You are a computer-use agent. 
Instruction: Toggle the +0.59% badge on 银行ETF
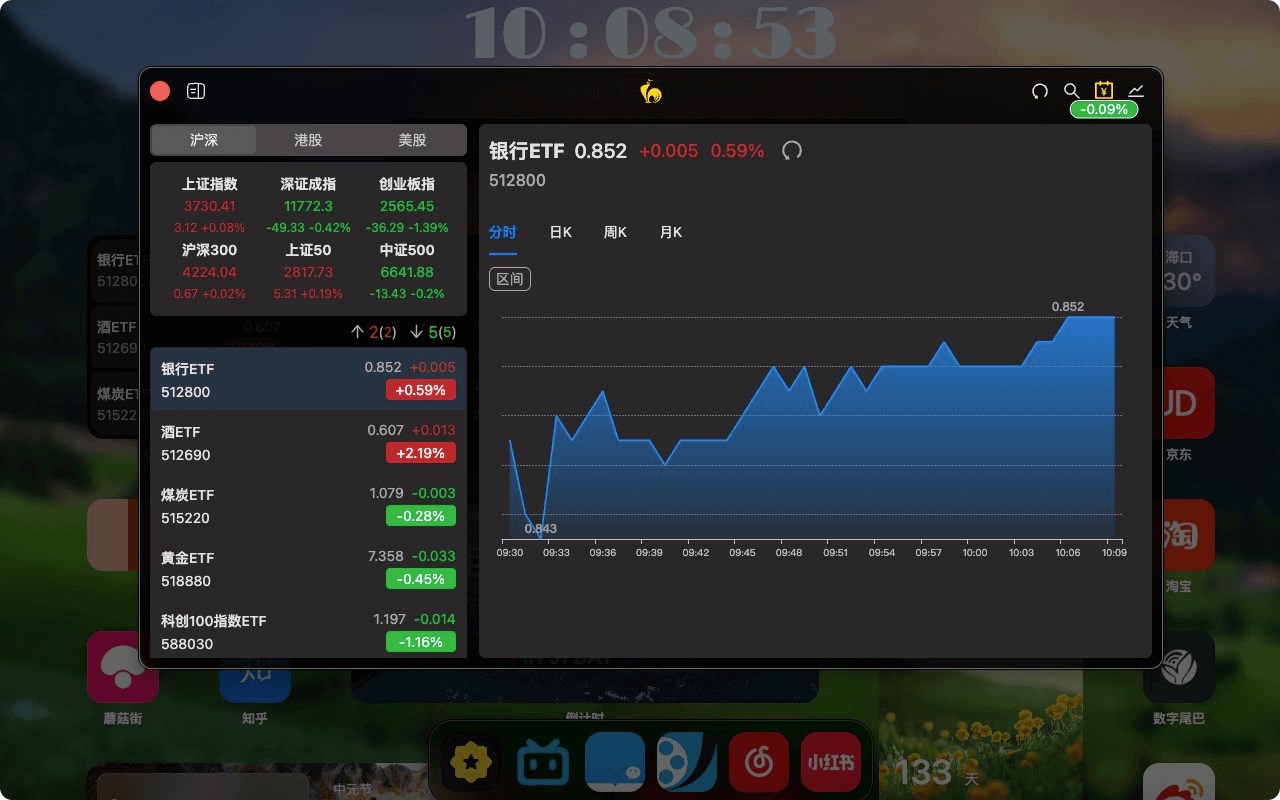421,390
